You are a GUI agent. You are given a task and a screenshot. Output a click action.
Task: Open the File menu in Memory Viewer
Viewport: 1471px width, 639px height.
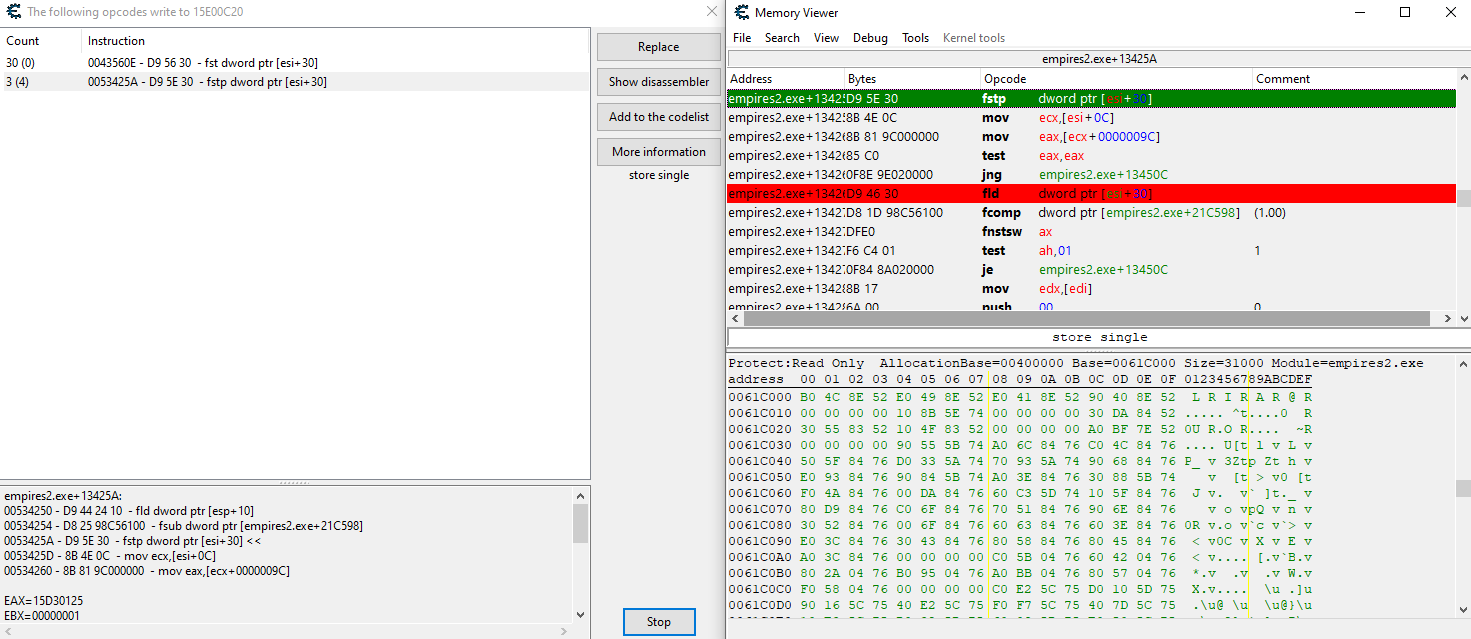point(741,38)
